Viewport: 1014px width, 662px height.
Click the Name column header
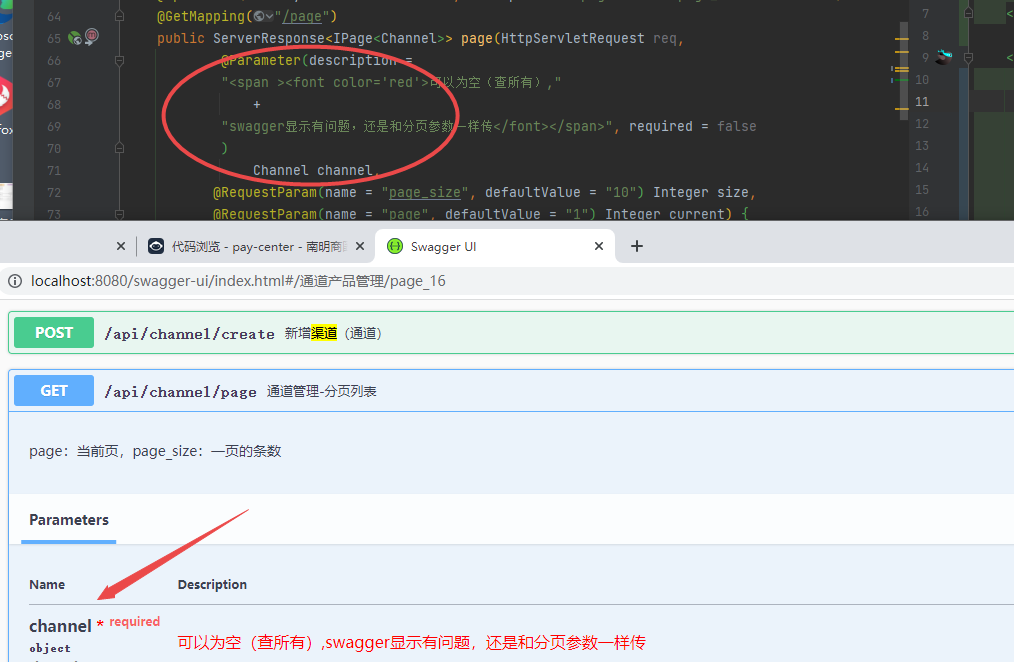(47, 584)
